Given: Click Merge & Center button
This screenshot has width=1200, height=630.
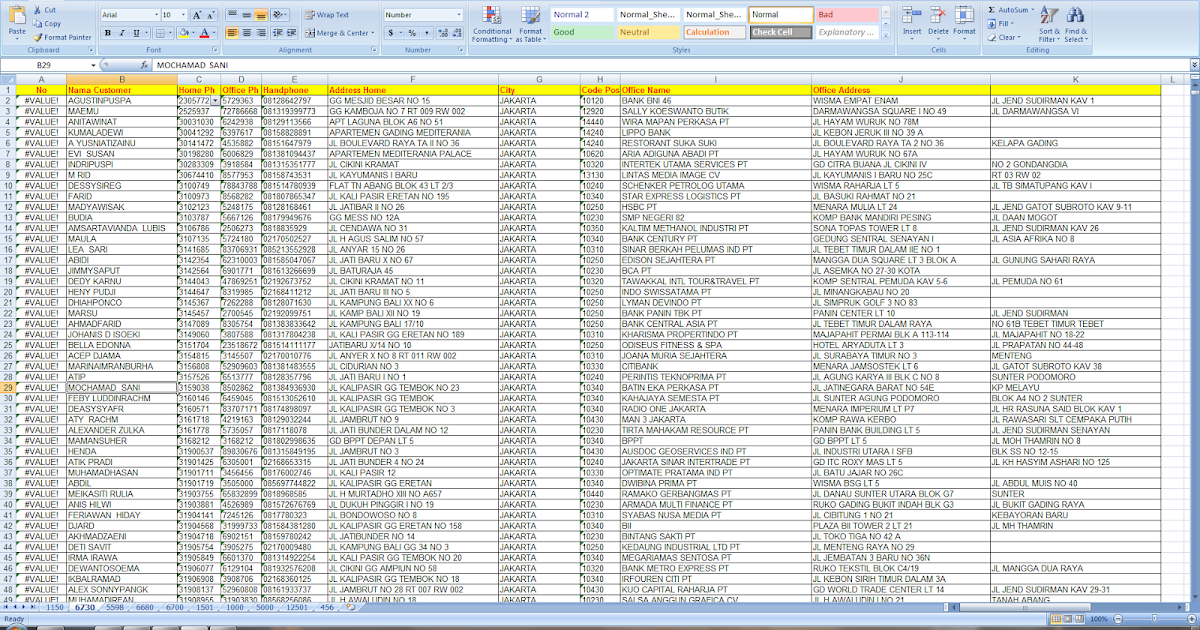Looking at the screenshot, I should pos(340,33).
